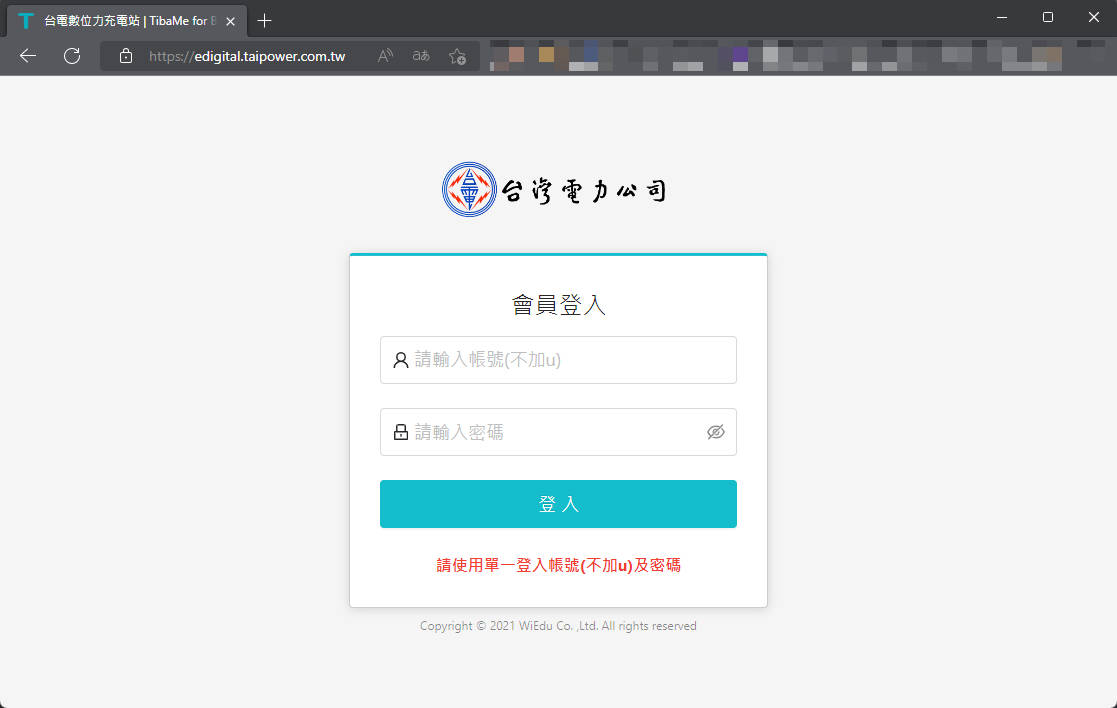Focus the password field 請輸入密碼
The height and width of the screenshot is (708, 1117).
558,432
